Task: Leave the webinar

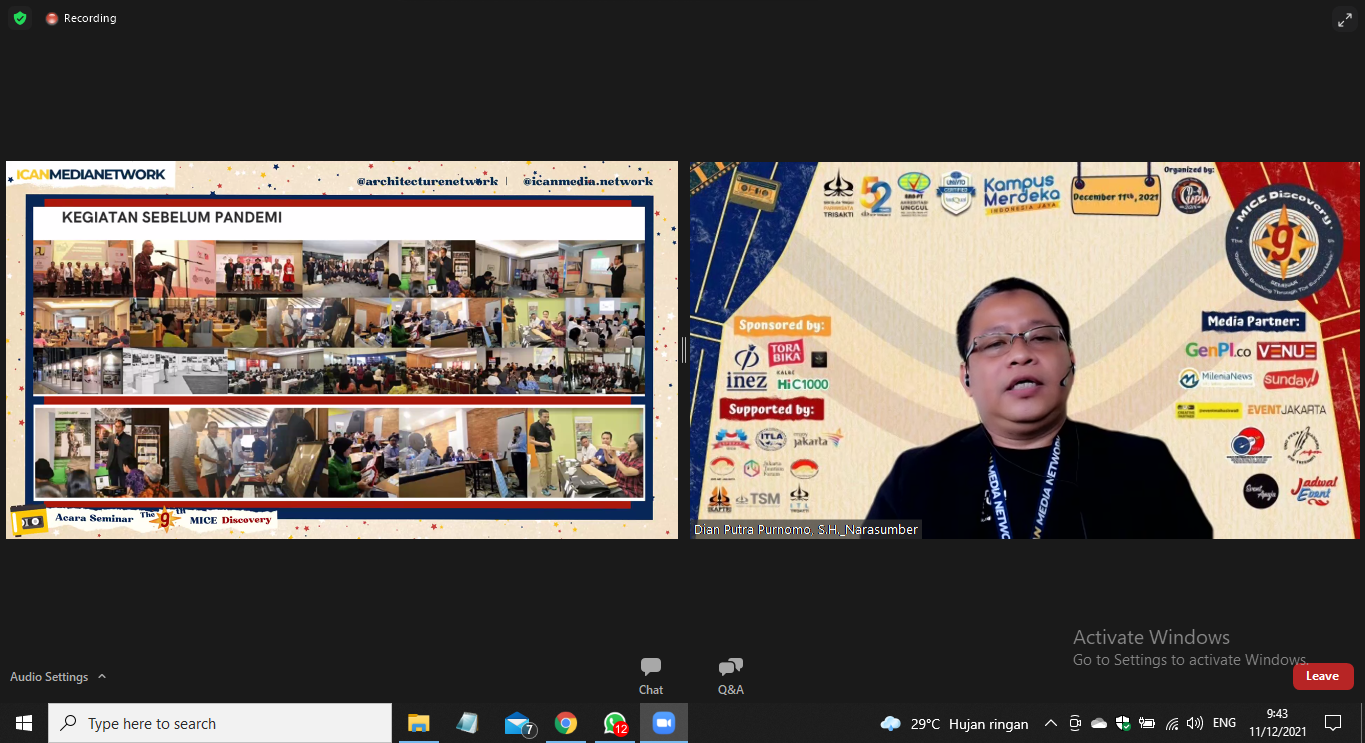Action: 1322,676
